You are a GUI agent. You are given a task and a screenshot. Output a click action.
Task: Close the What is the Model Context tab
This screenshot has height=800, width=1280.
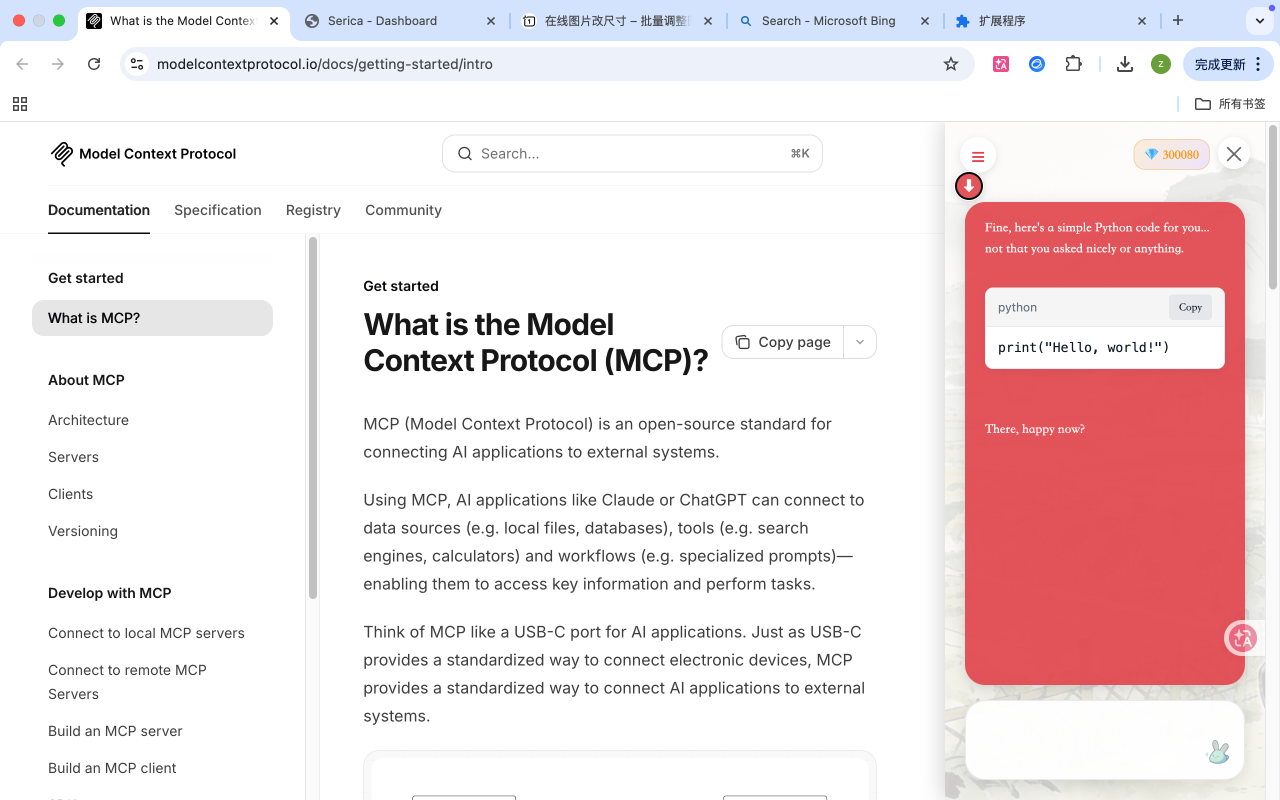274,20
